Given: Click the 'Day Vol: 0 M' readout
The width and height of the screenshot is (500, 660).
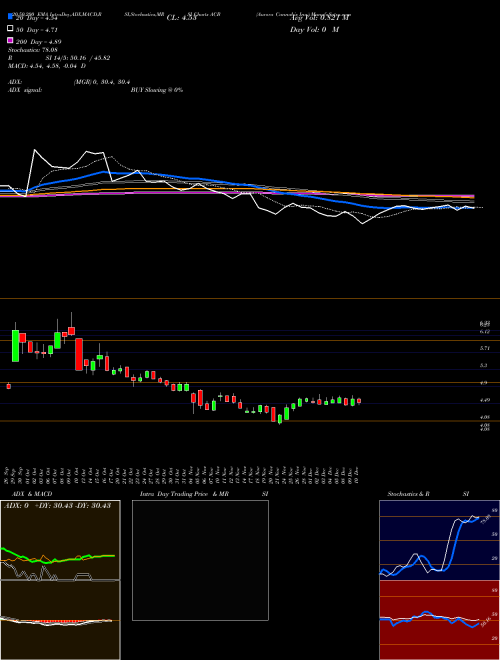Looking at the screenshot, I should pos(314,29).
